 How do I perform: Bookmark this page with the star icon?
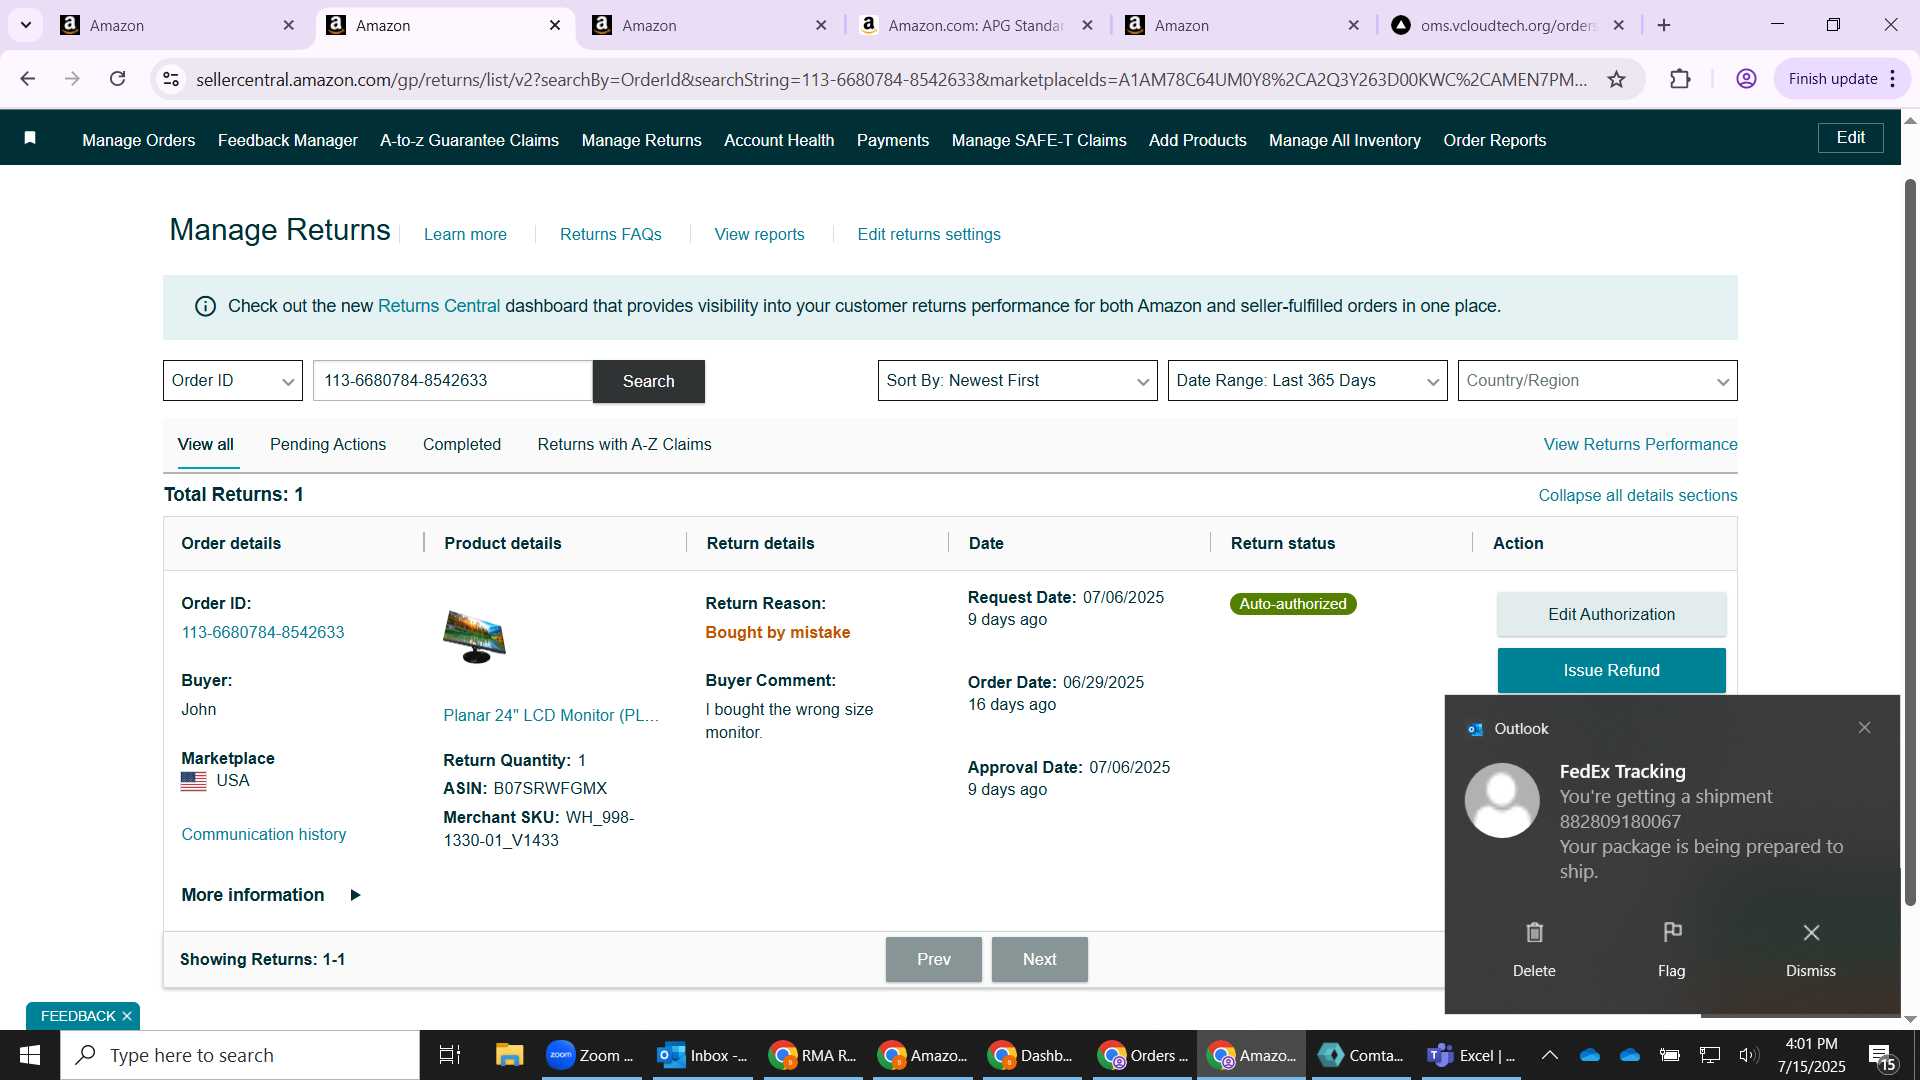point(1616,79)
